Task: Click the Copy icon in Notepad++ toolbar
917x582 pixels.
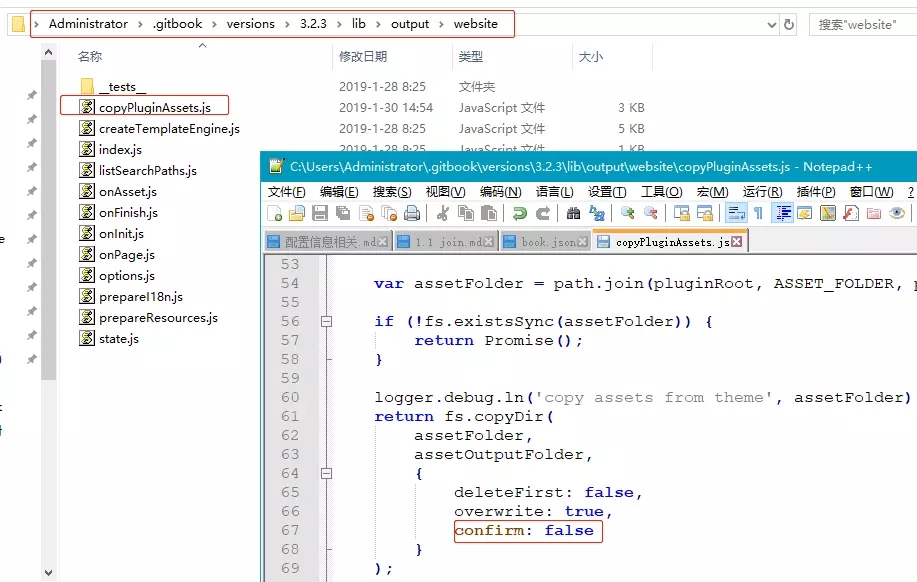Action: [466, 213]
